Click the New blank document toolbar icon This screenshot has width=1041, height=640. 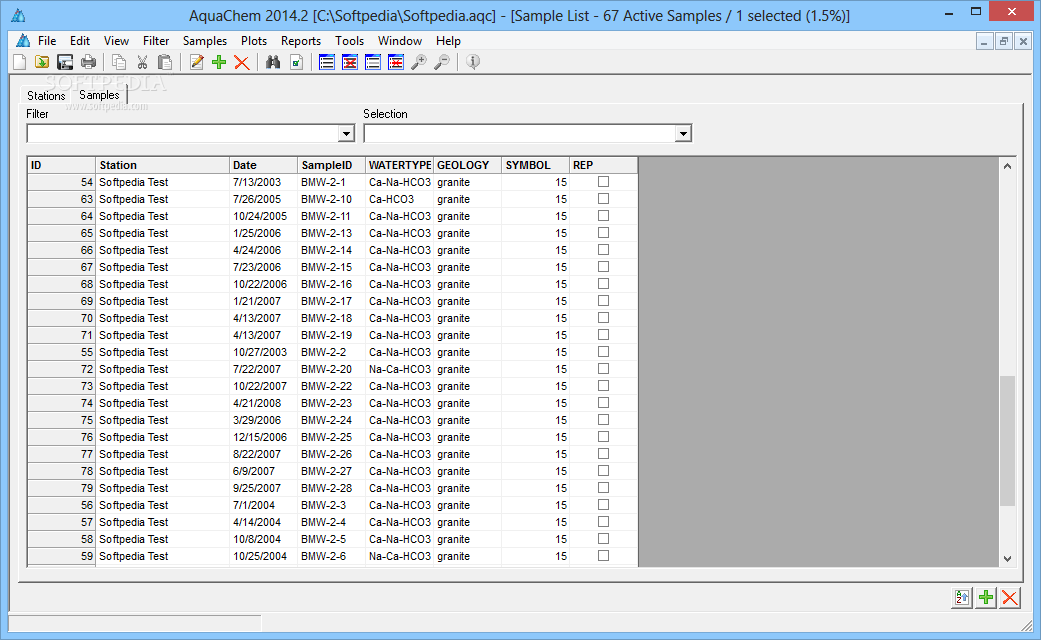point(20,62)
